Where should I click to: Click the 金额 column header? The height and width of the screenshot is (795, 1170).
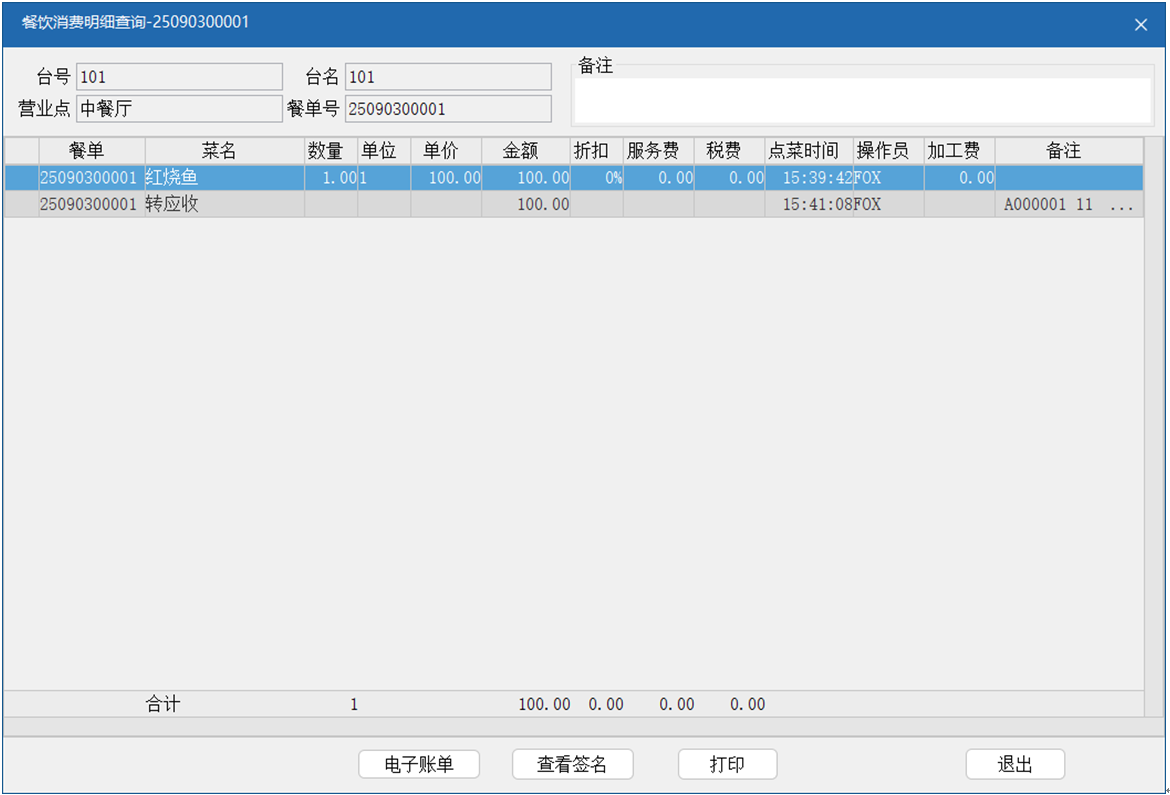pyautogui.click(x=520, y=151)
